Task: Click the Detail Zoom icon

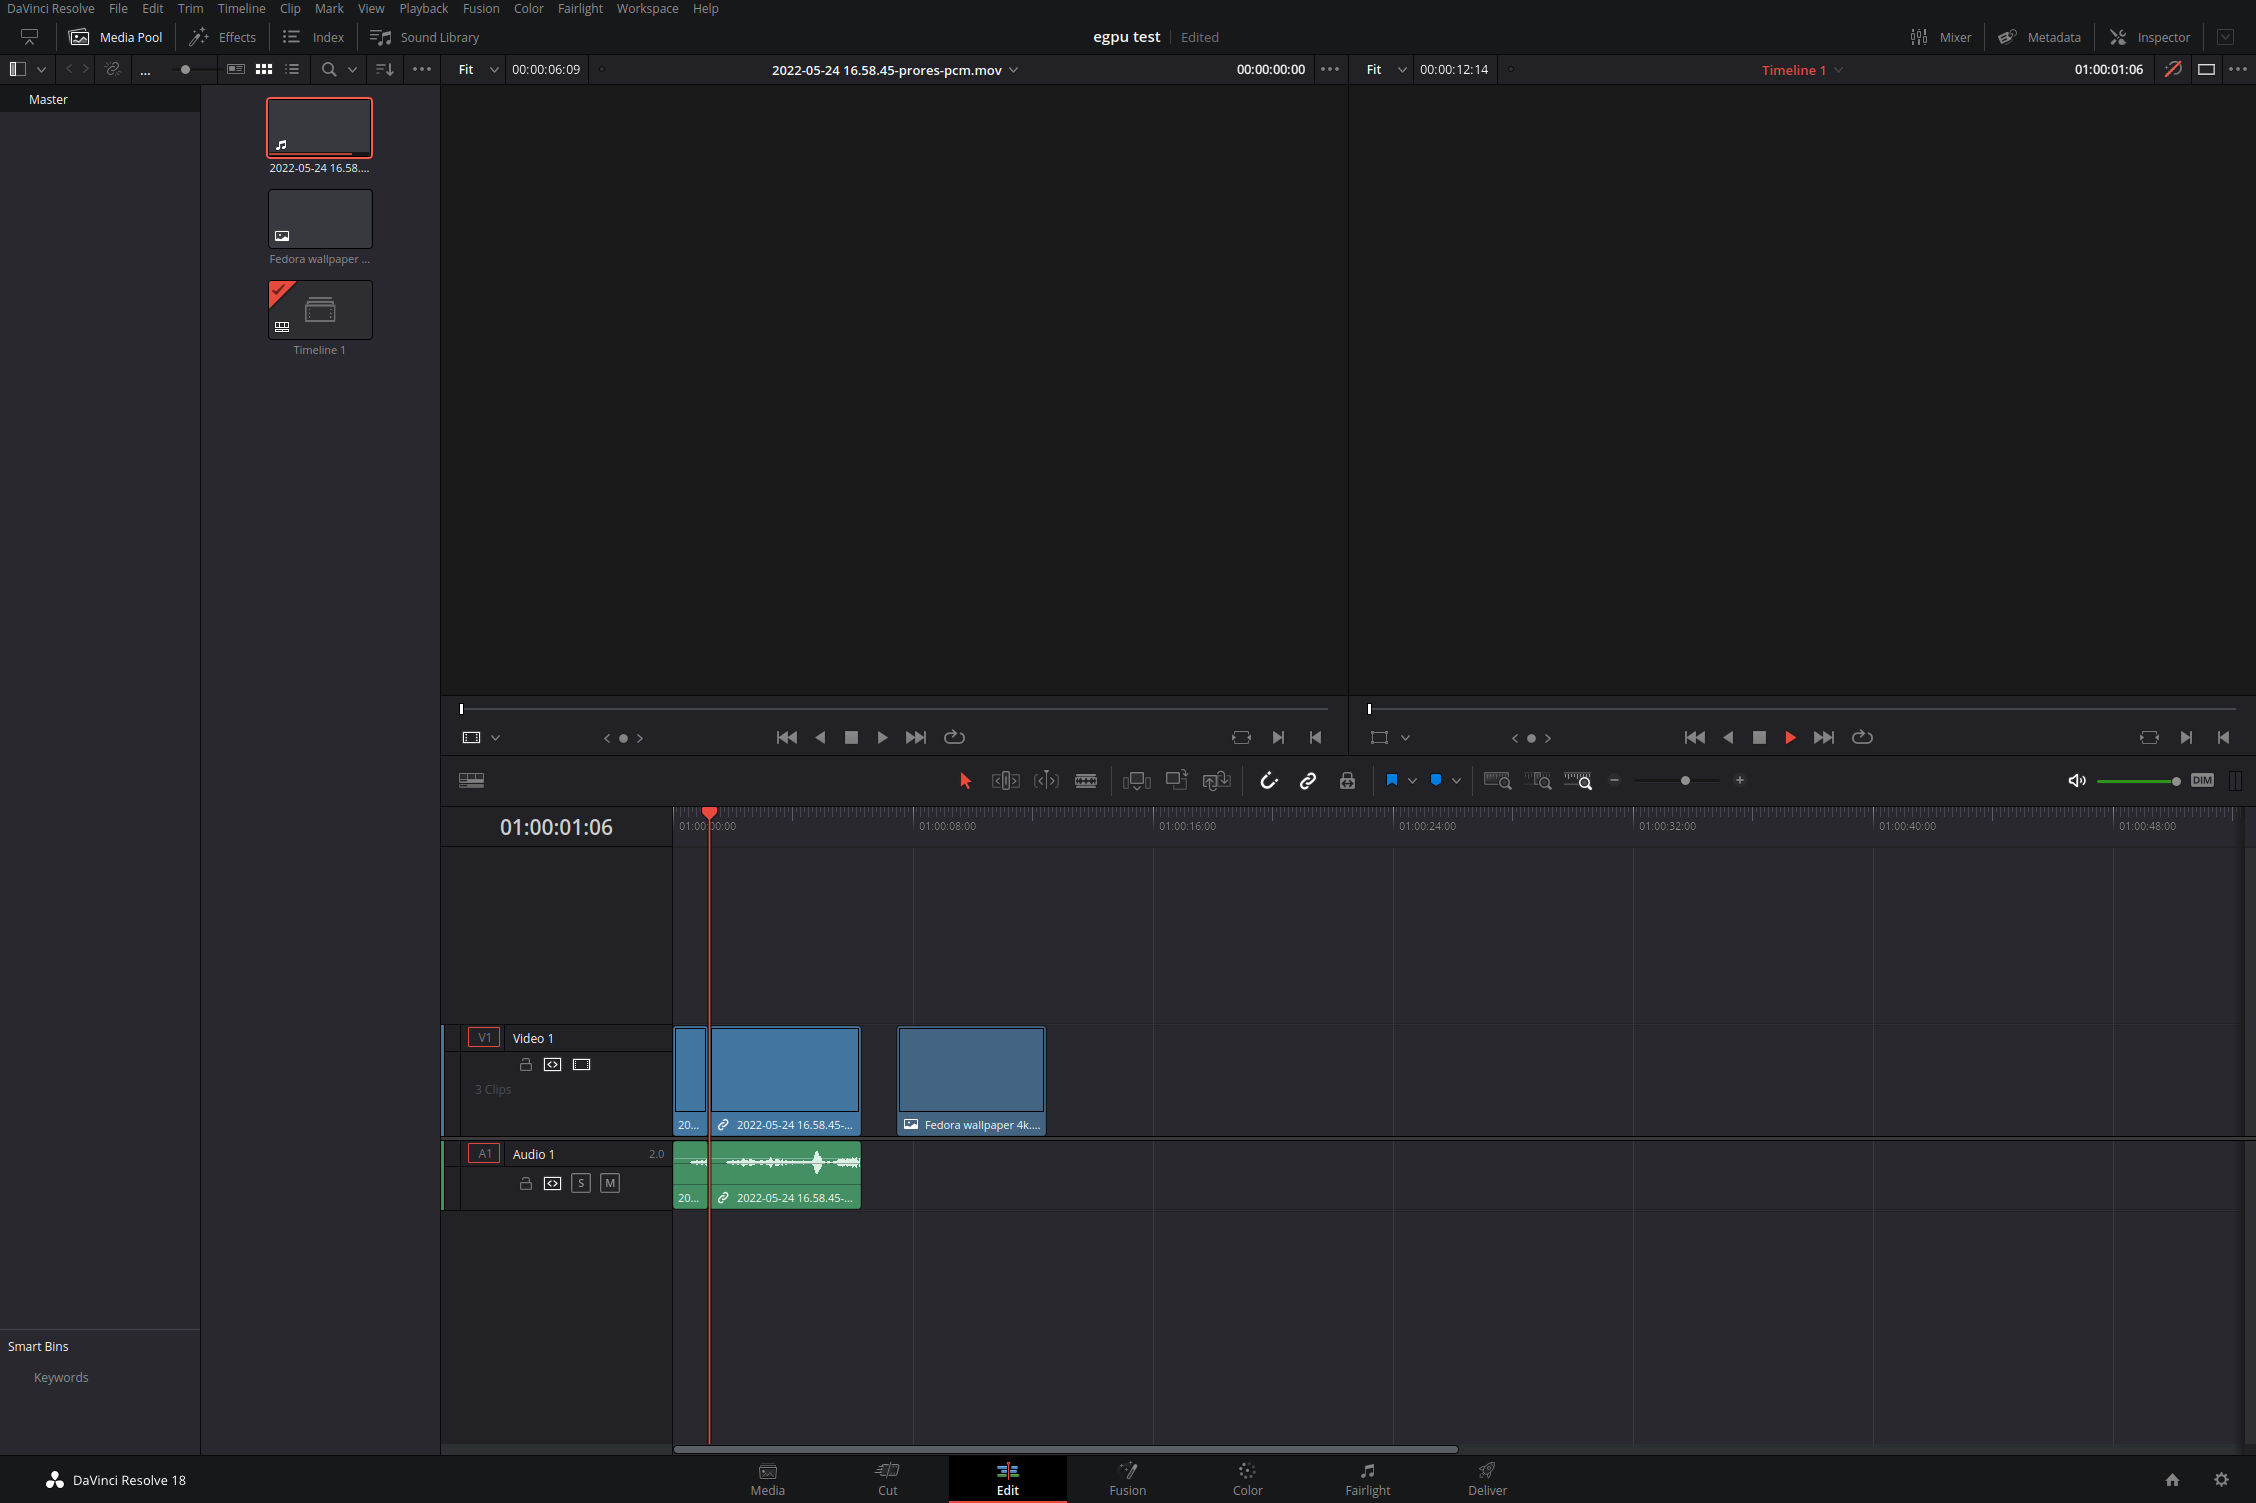Action: coord(1538,781)
